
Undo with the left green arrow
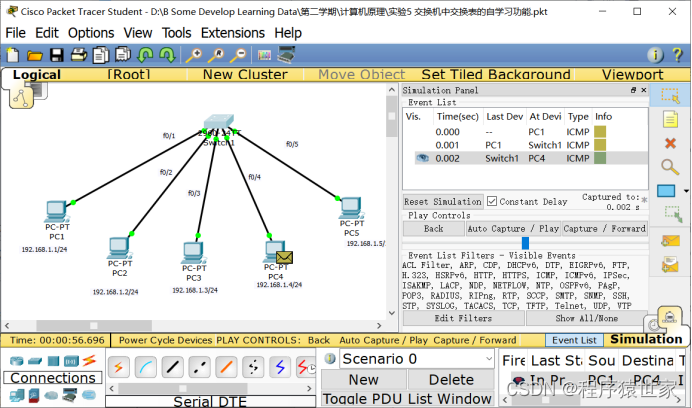(145, 55)
